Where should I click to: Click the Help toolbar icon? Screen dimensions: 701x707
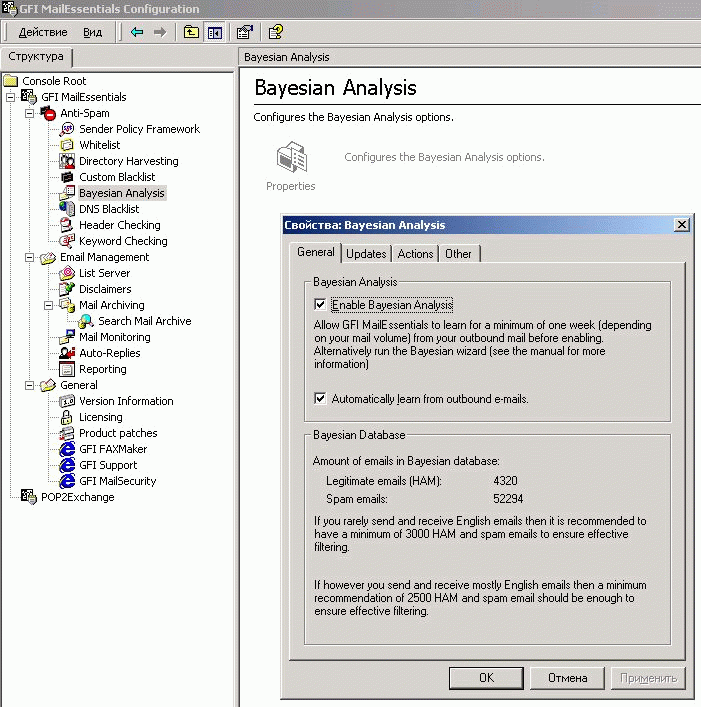click(275, 32)
